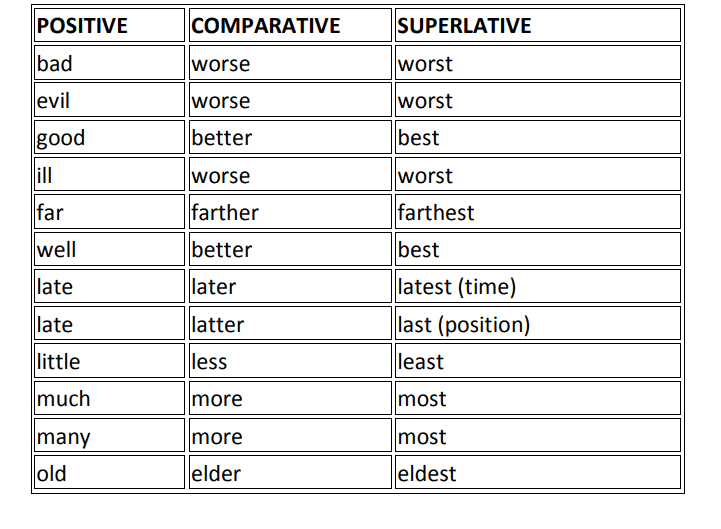Select the cell containing 'bad'
The image size is (721, 529).
54,64
